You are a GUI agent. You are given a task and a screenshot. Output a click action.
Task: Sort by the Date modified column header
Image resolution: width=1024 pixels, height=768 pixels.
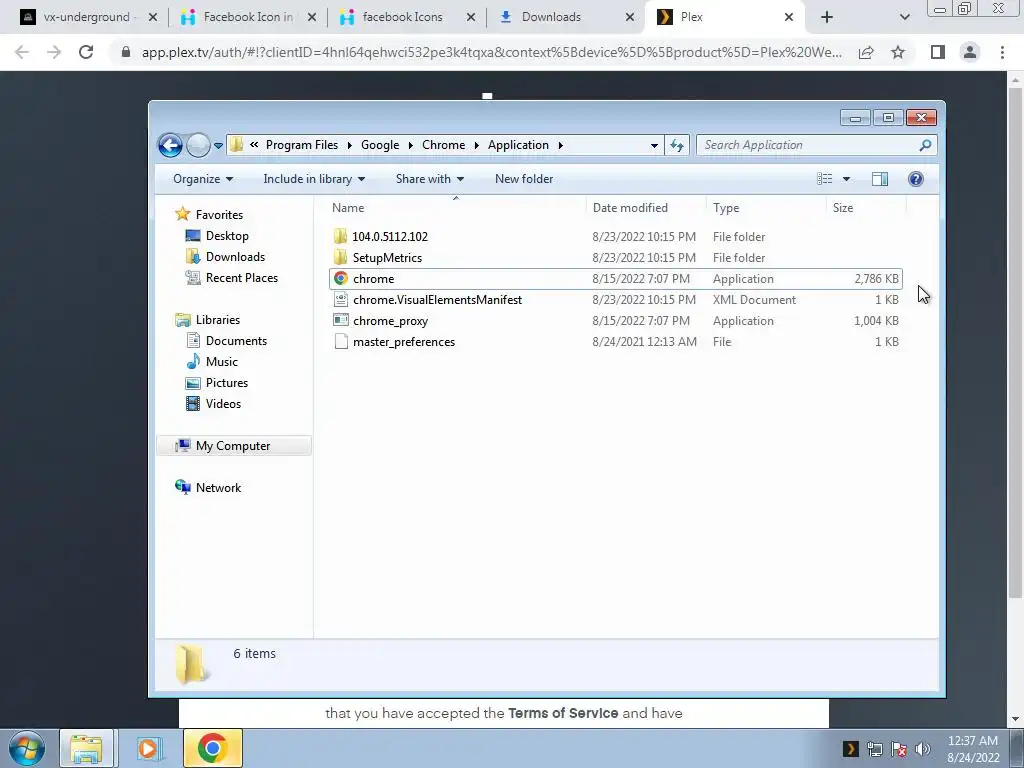[646, 208]
